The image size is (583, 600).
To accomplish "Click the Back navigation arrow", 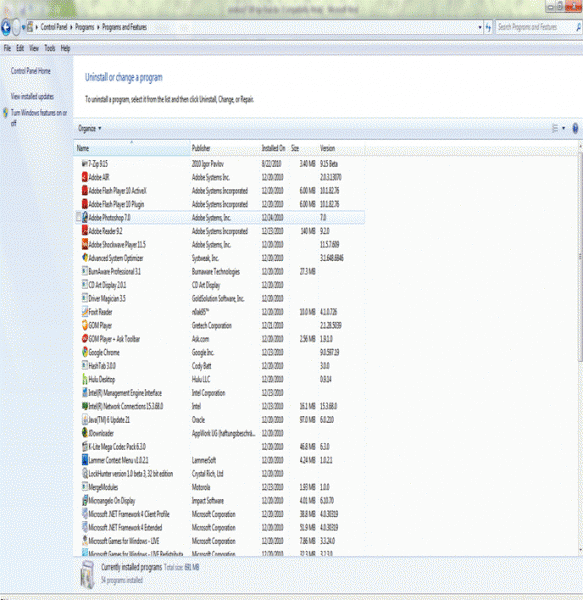I will coord(6,27).
